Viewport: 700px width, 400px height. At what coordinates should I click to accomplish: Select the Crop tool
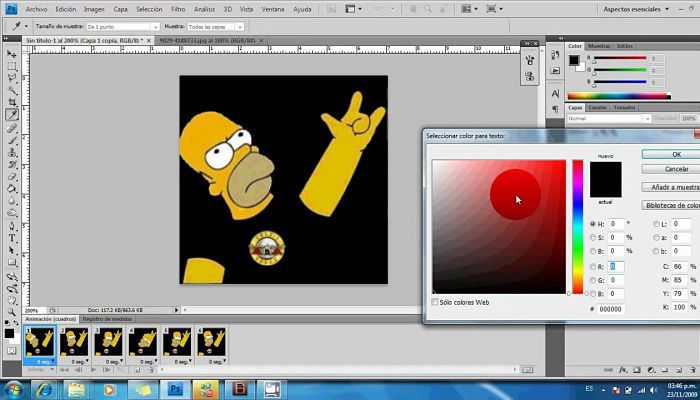click(12, 103)
